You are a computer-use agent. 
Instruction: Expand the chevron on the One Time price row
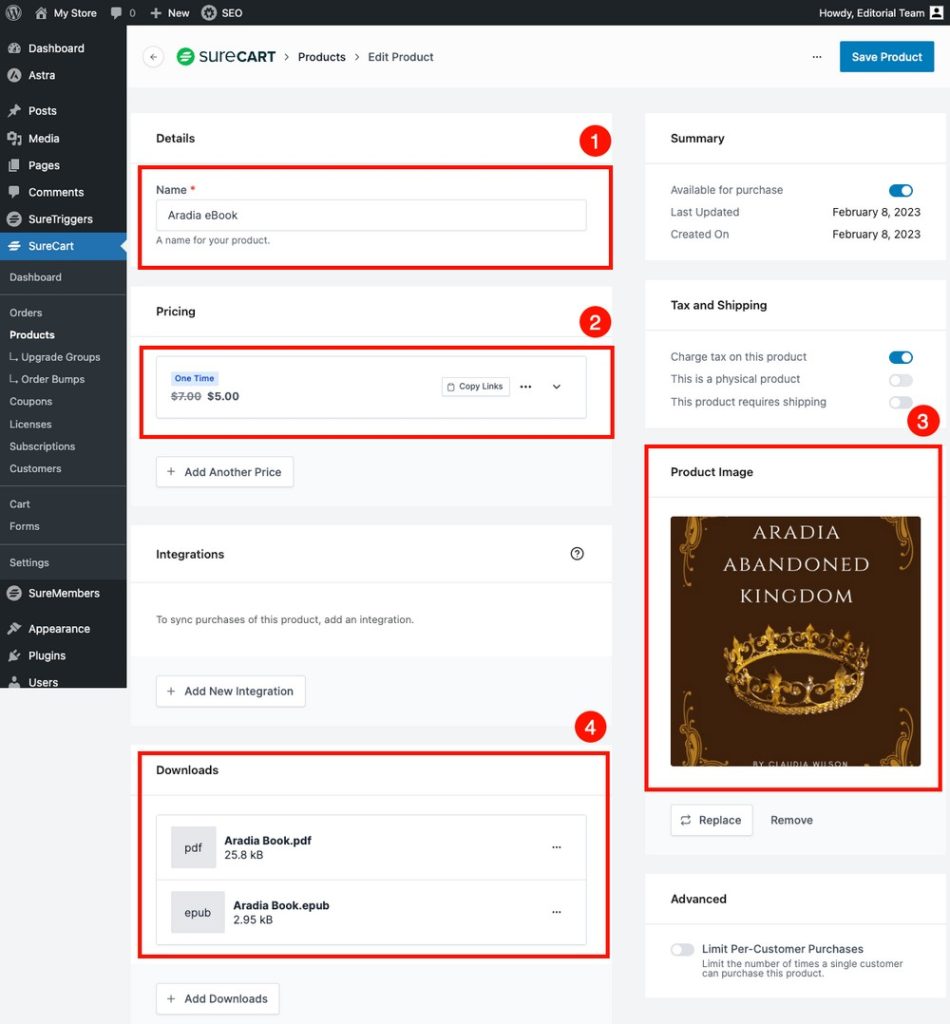click(x=557, y=386)
